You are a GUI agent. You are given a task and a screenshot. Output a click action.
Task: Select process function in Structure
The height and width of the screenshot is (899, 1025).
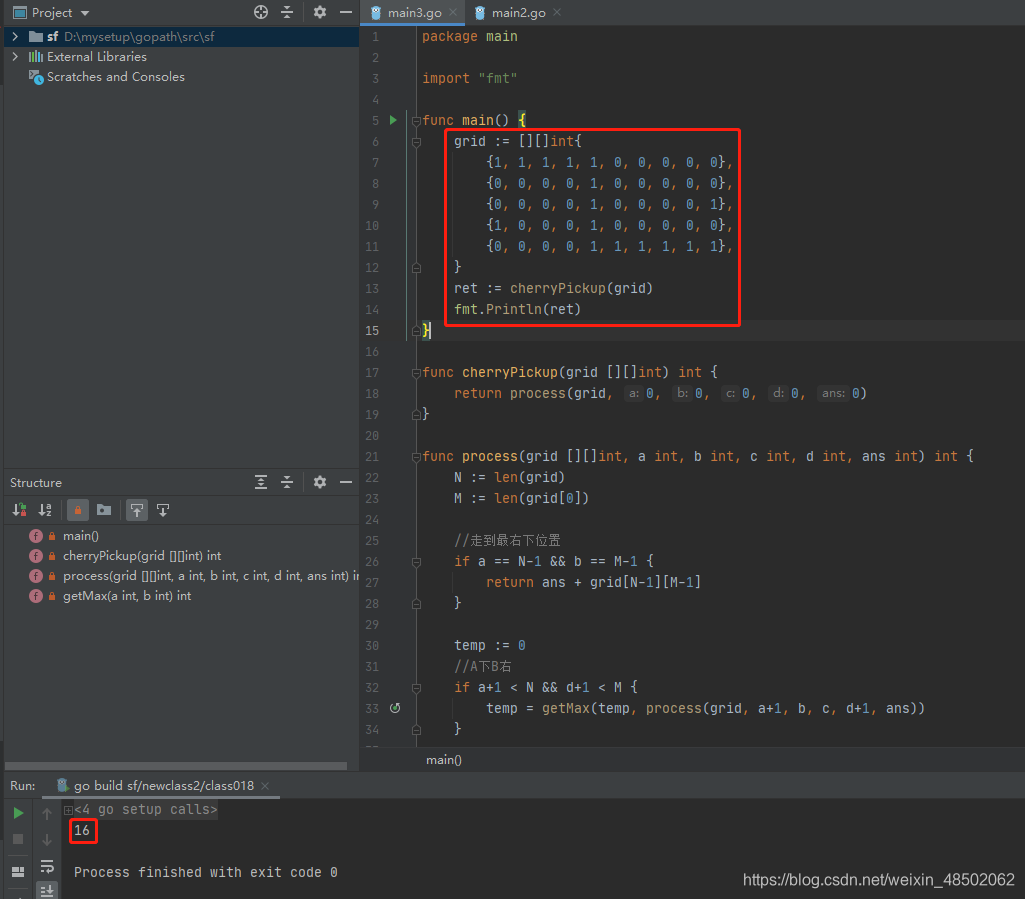(211, 576)
